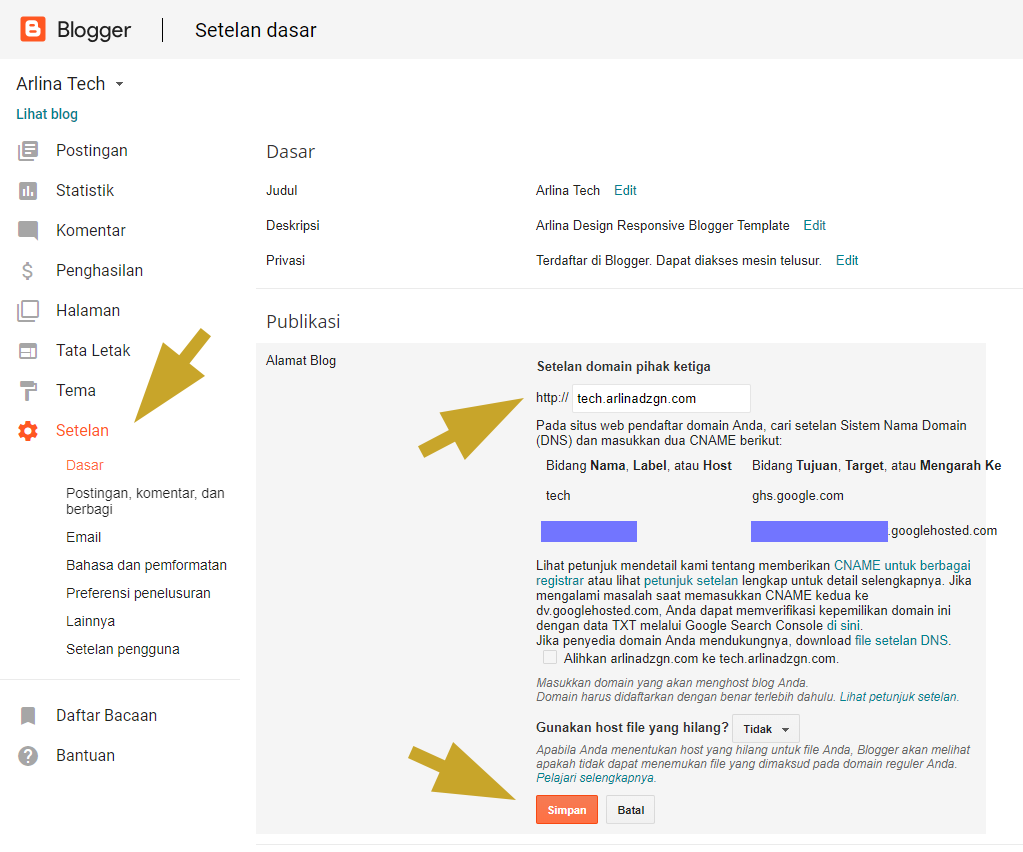The height and width of the screenshot is (852, 1023).
Task: Open Tata Letak menu item
Action: pyautogui.click(x=93, y=350)
